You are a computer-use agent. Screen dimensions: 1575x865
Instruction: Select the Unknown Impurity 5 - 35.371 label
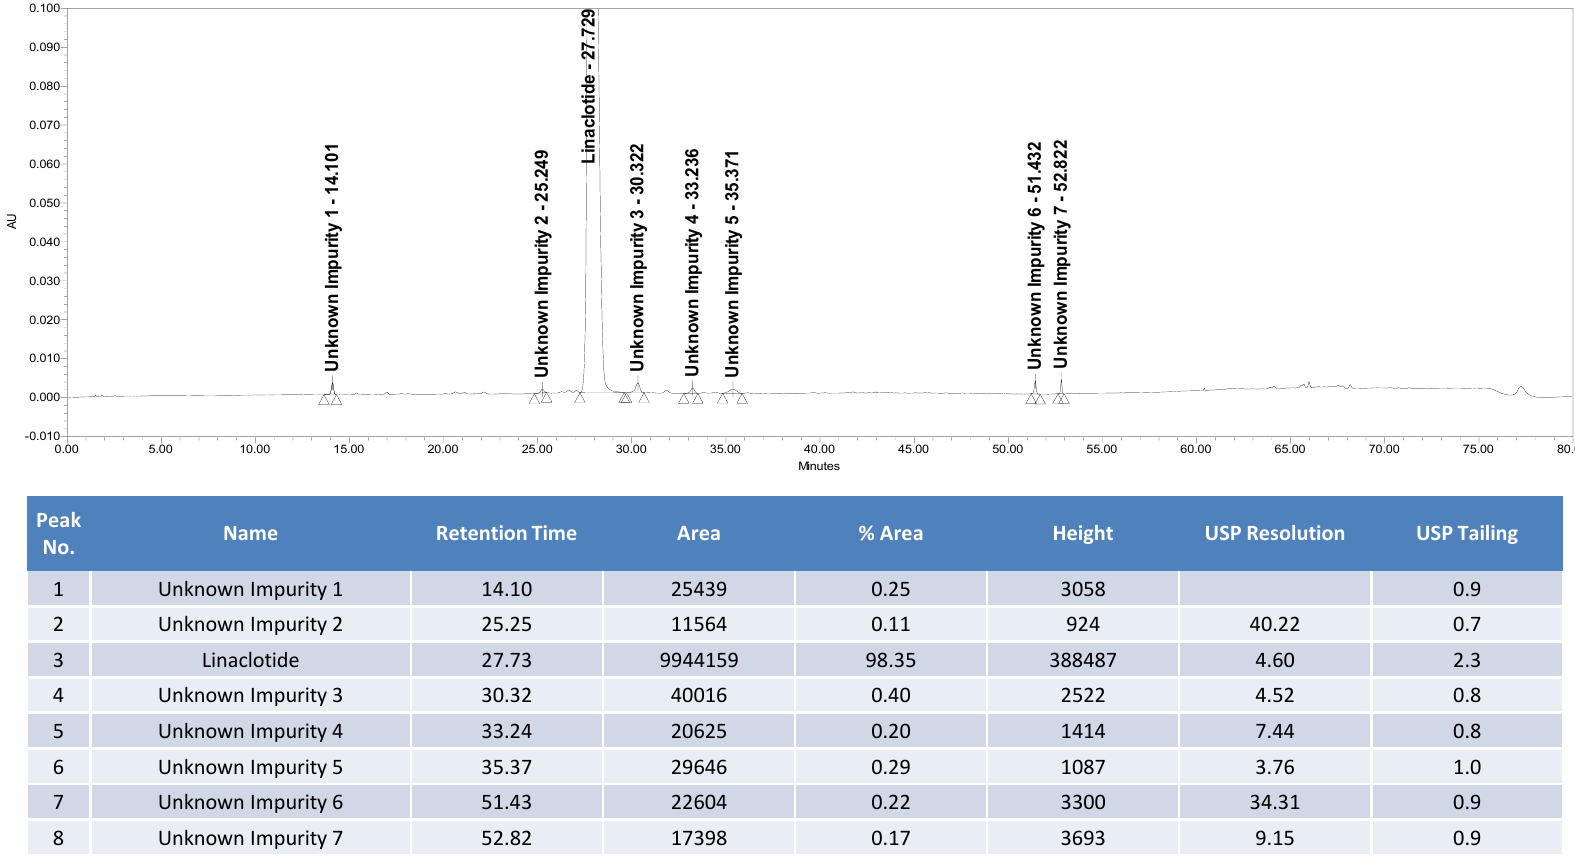pos(732,264)
